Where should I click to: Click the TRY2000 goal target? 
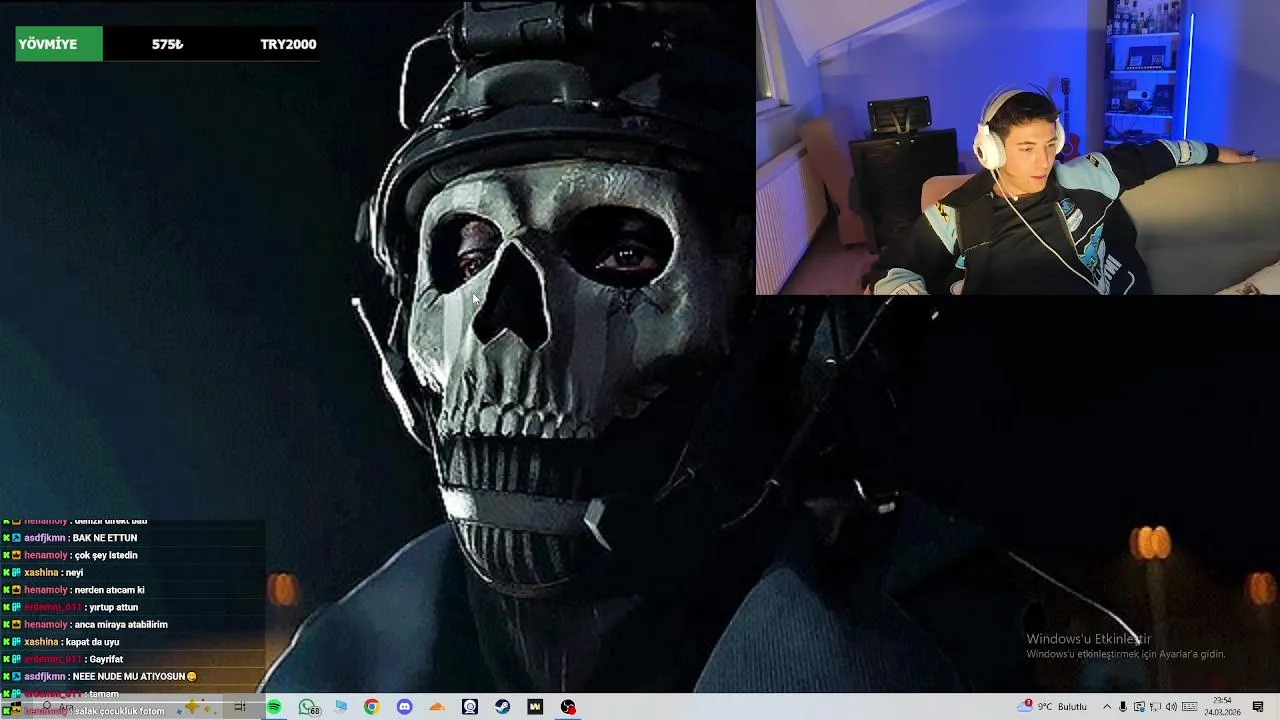(288, 44)
